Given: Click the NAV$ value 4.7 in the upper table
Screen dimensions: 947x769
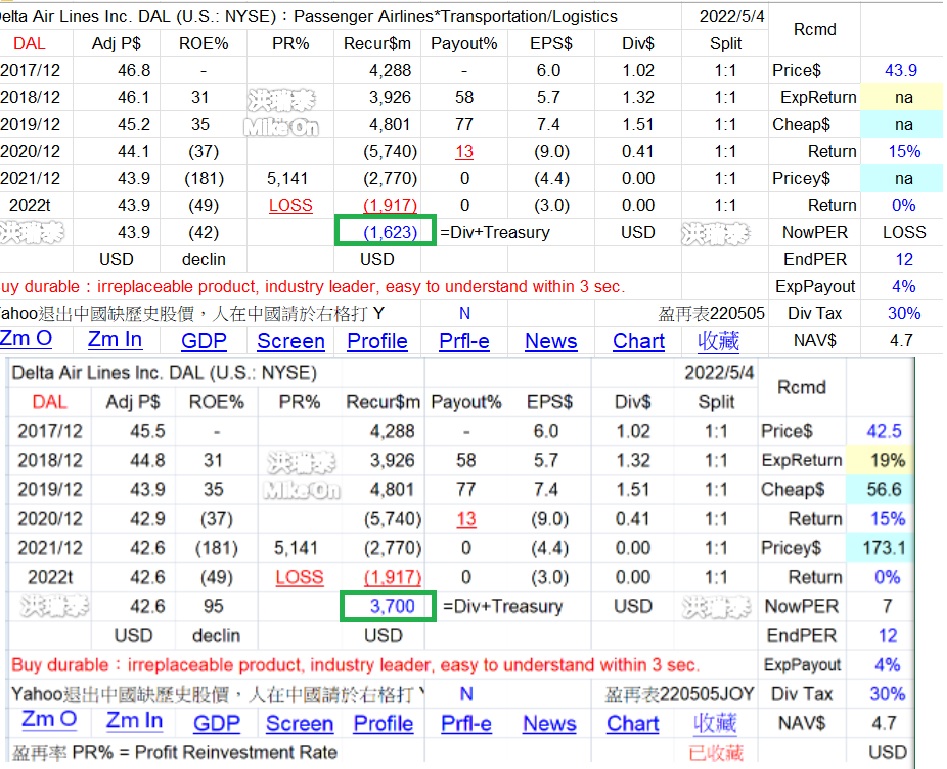Looking at the screenshot, I should click(900, 341).
